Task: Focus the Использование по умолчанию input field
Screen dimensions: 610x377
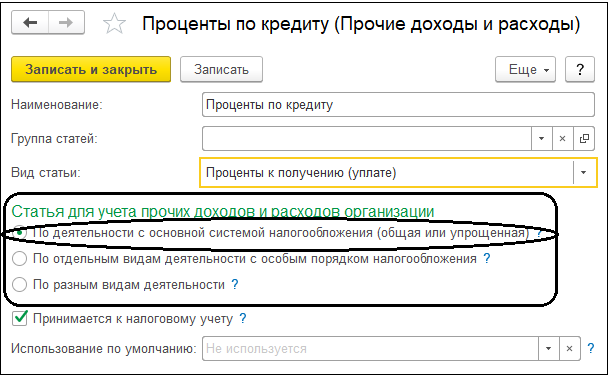Action: [370, 349]
